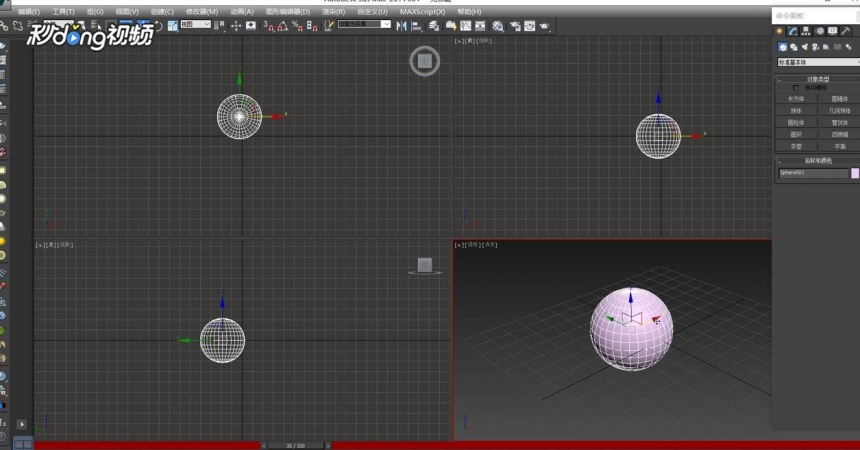Open Rendered Frame Window icon
Viewport: 860px width, 450px height.
pyautogui.click(x=530, y=26)
